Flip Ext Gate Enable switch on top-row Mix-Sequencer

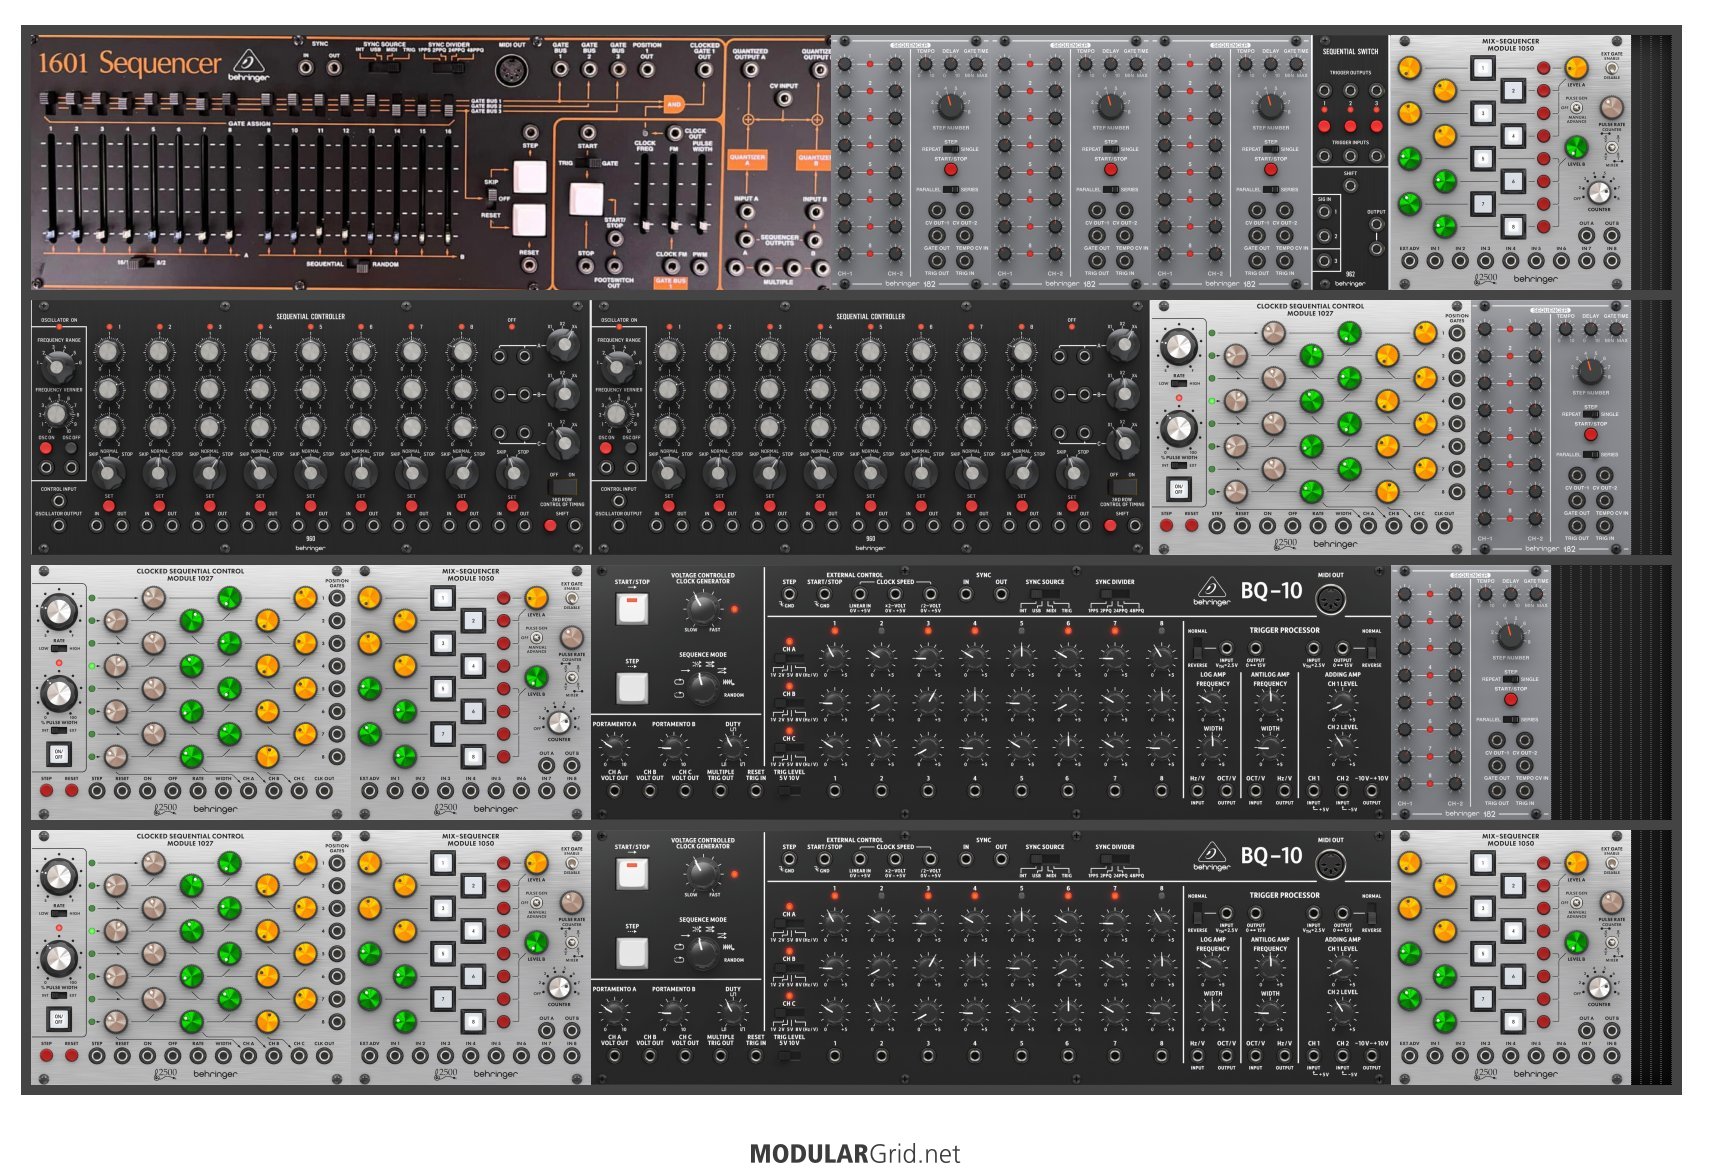[1610, 68]
